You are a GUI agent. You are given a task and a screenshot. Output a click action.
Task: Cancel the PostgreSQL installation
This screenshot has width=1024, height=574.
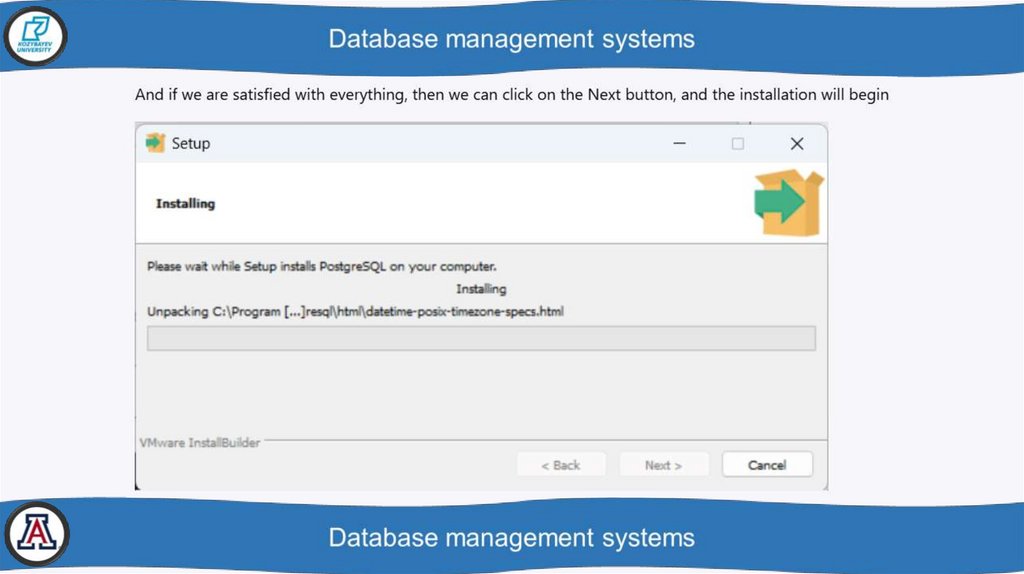click(767, 465)
